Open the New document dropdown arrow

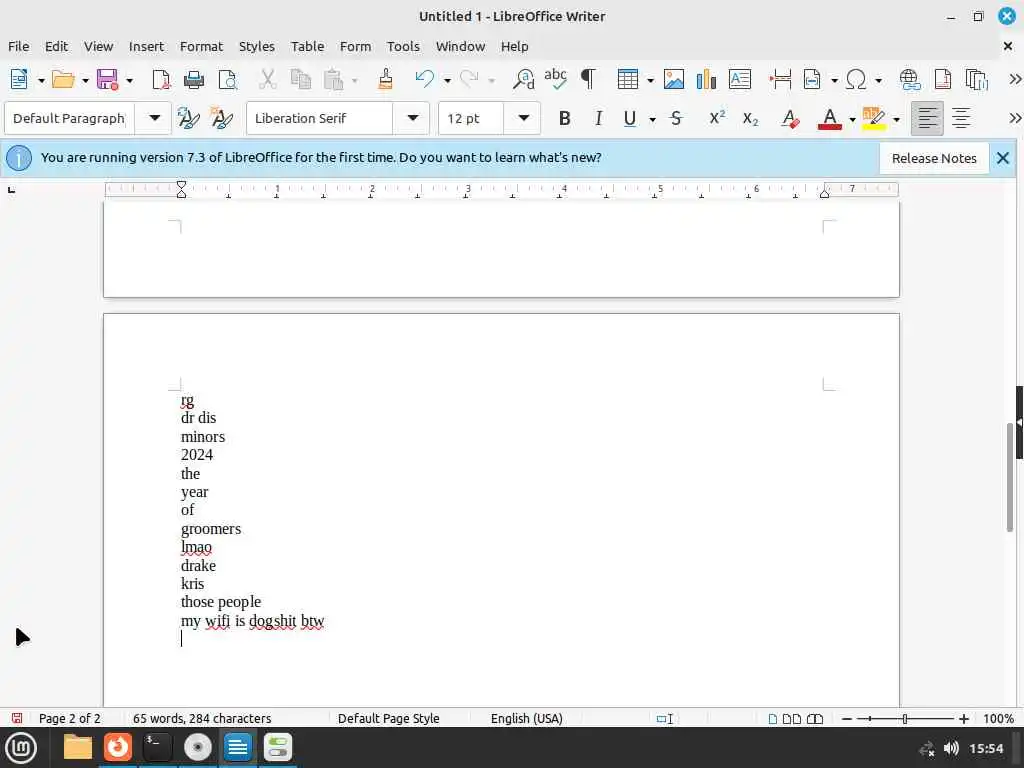click(x=41, y=81)
